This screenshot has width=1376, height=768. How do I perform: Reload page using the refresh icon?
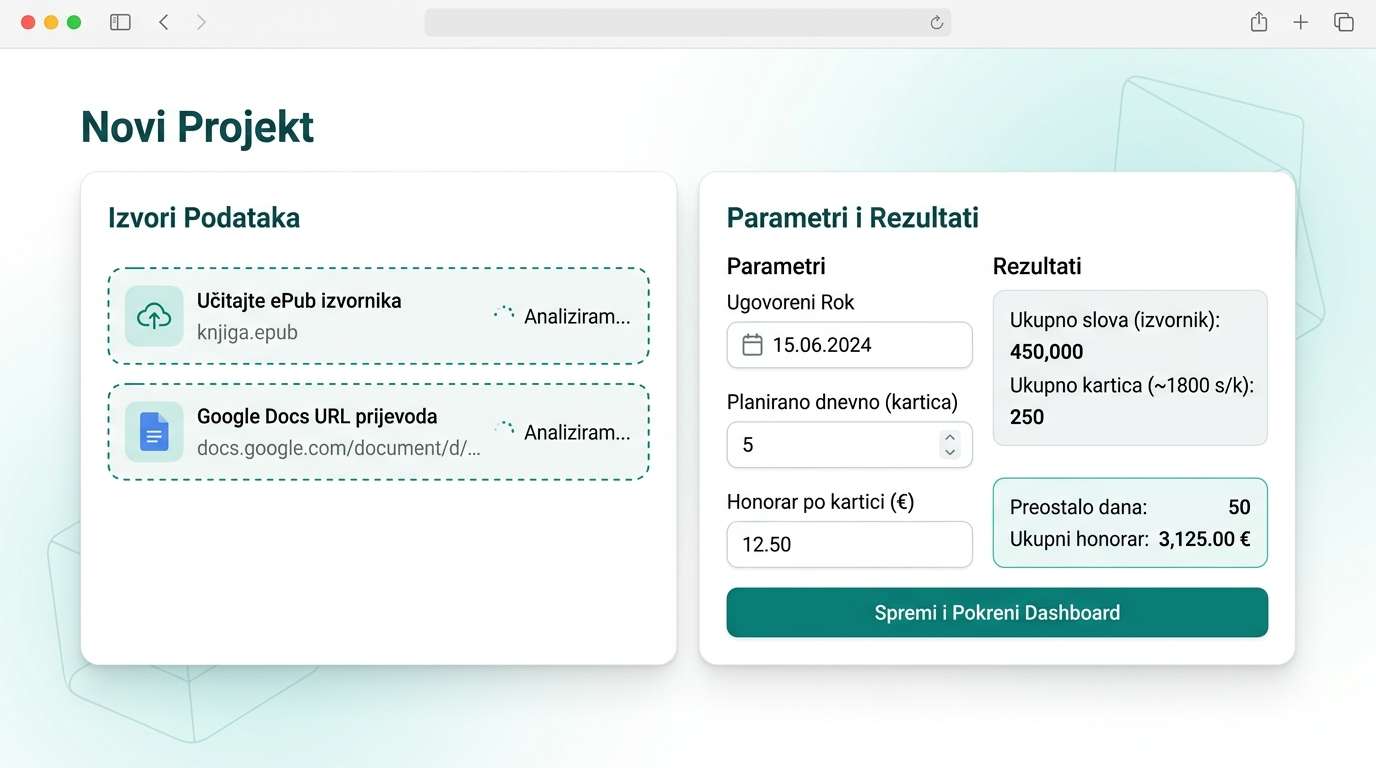(x=937, y=22)
